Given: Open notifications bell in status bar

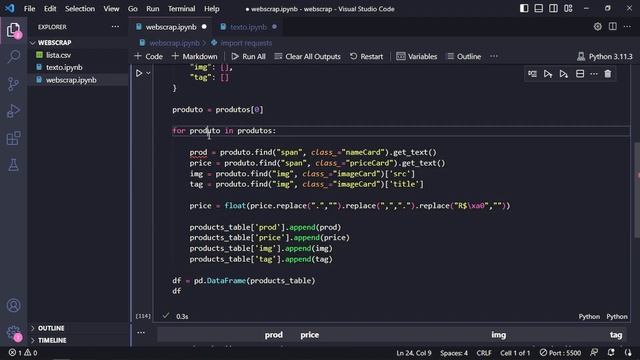Looking at the screenshot, I should [x=611, y=353].
